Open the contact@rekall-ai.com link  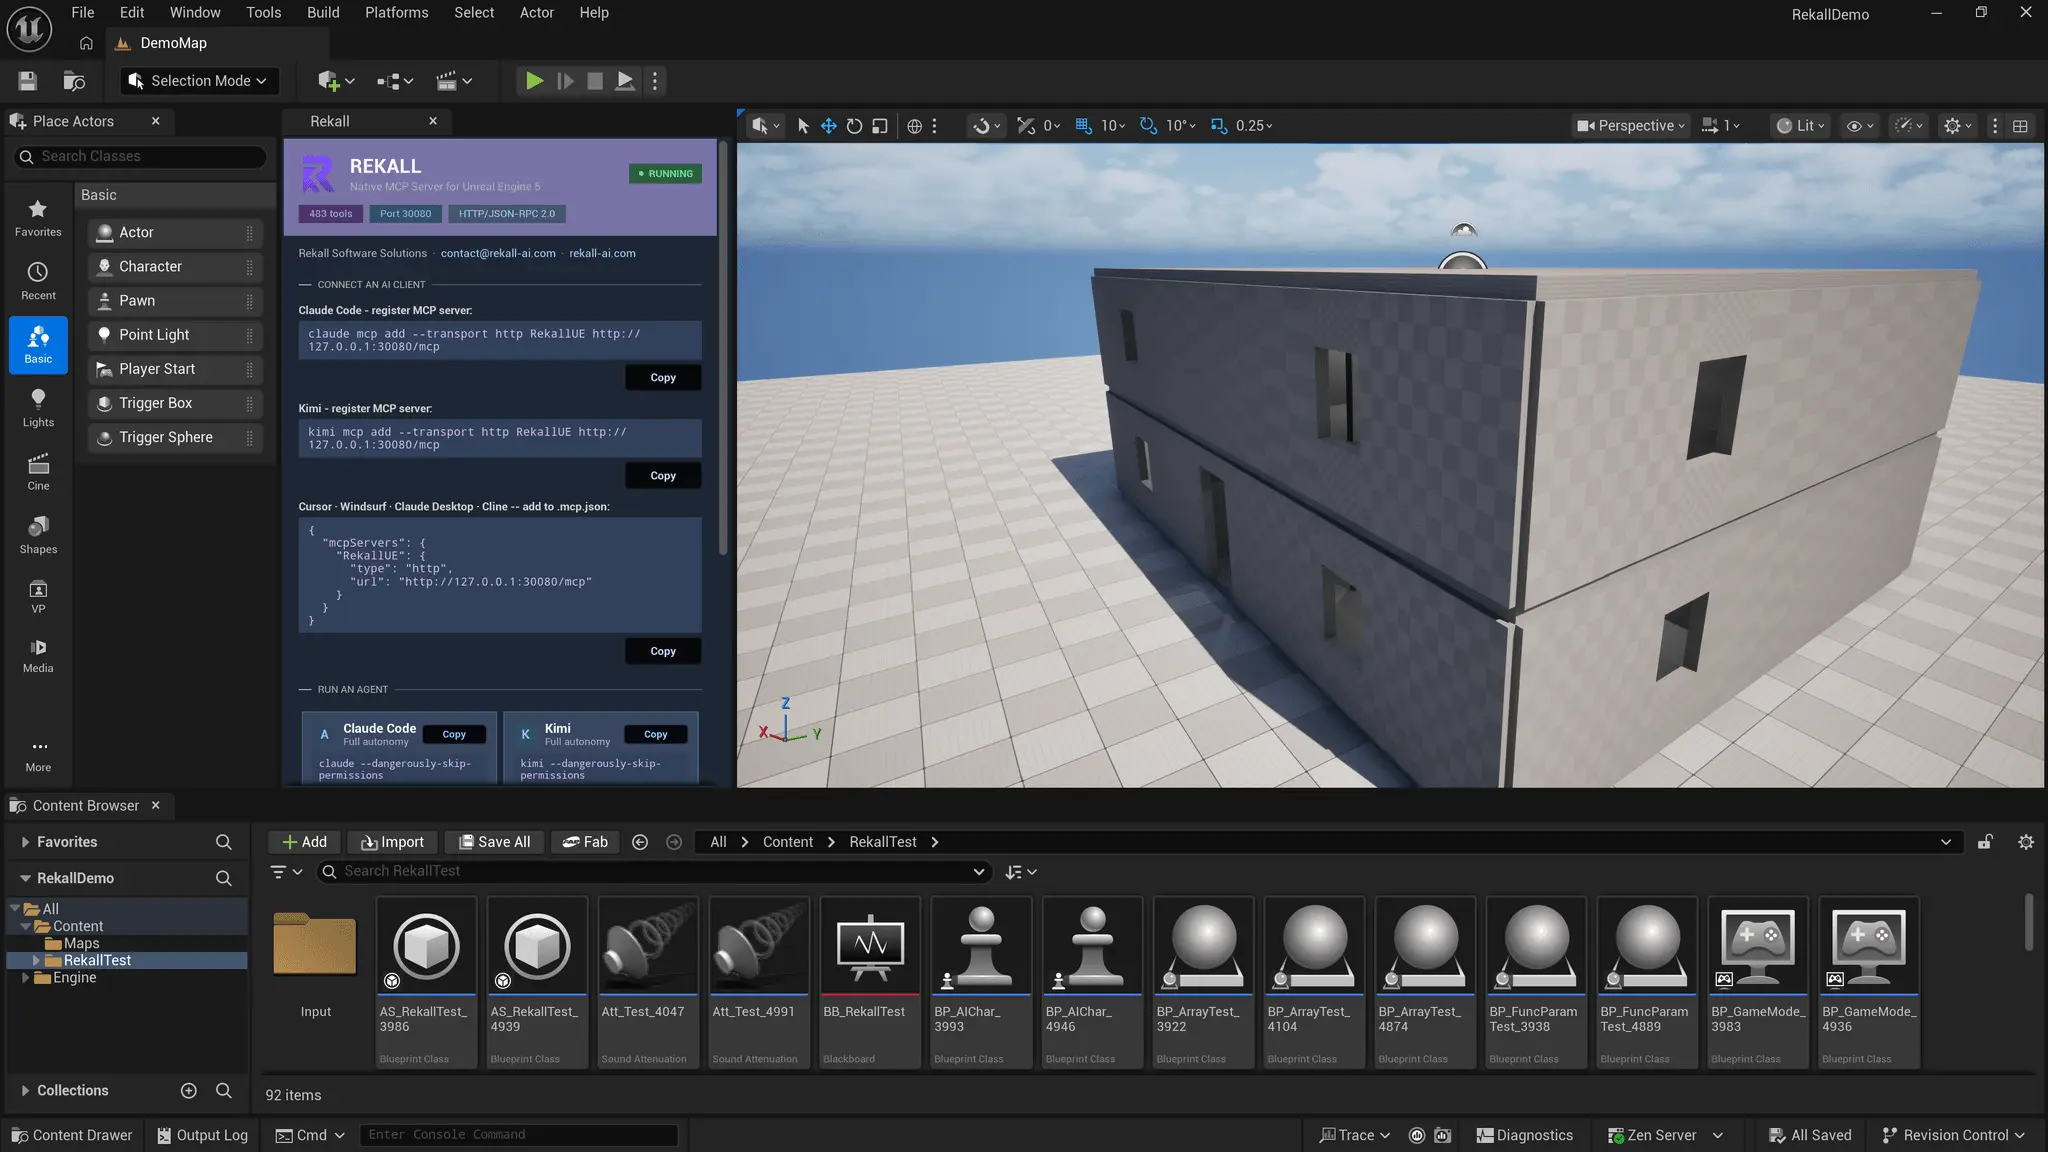click(498, 253)
